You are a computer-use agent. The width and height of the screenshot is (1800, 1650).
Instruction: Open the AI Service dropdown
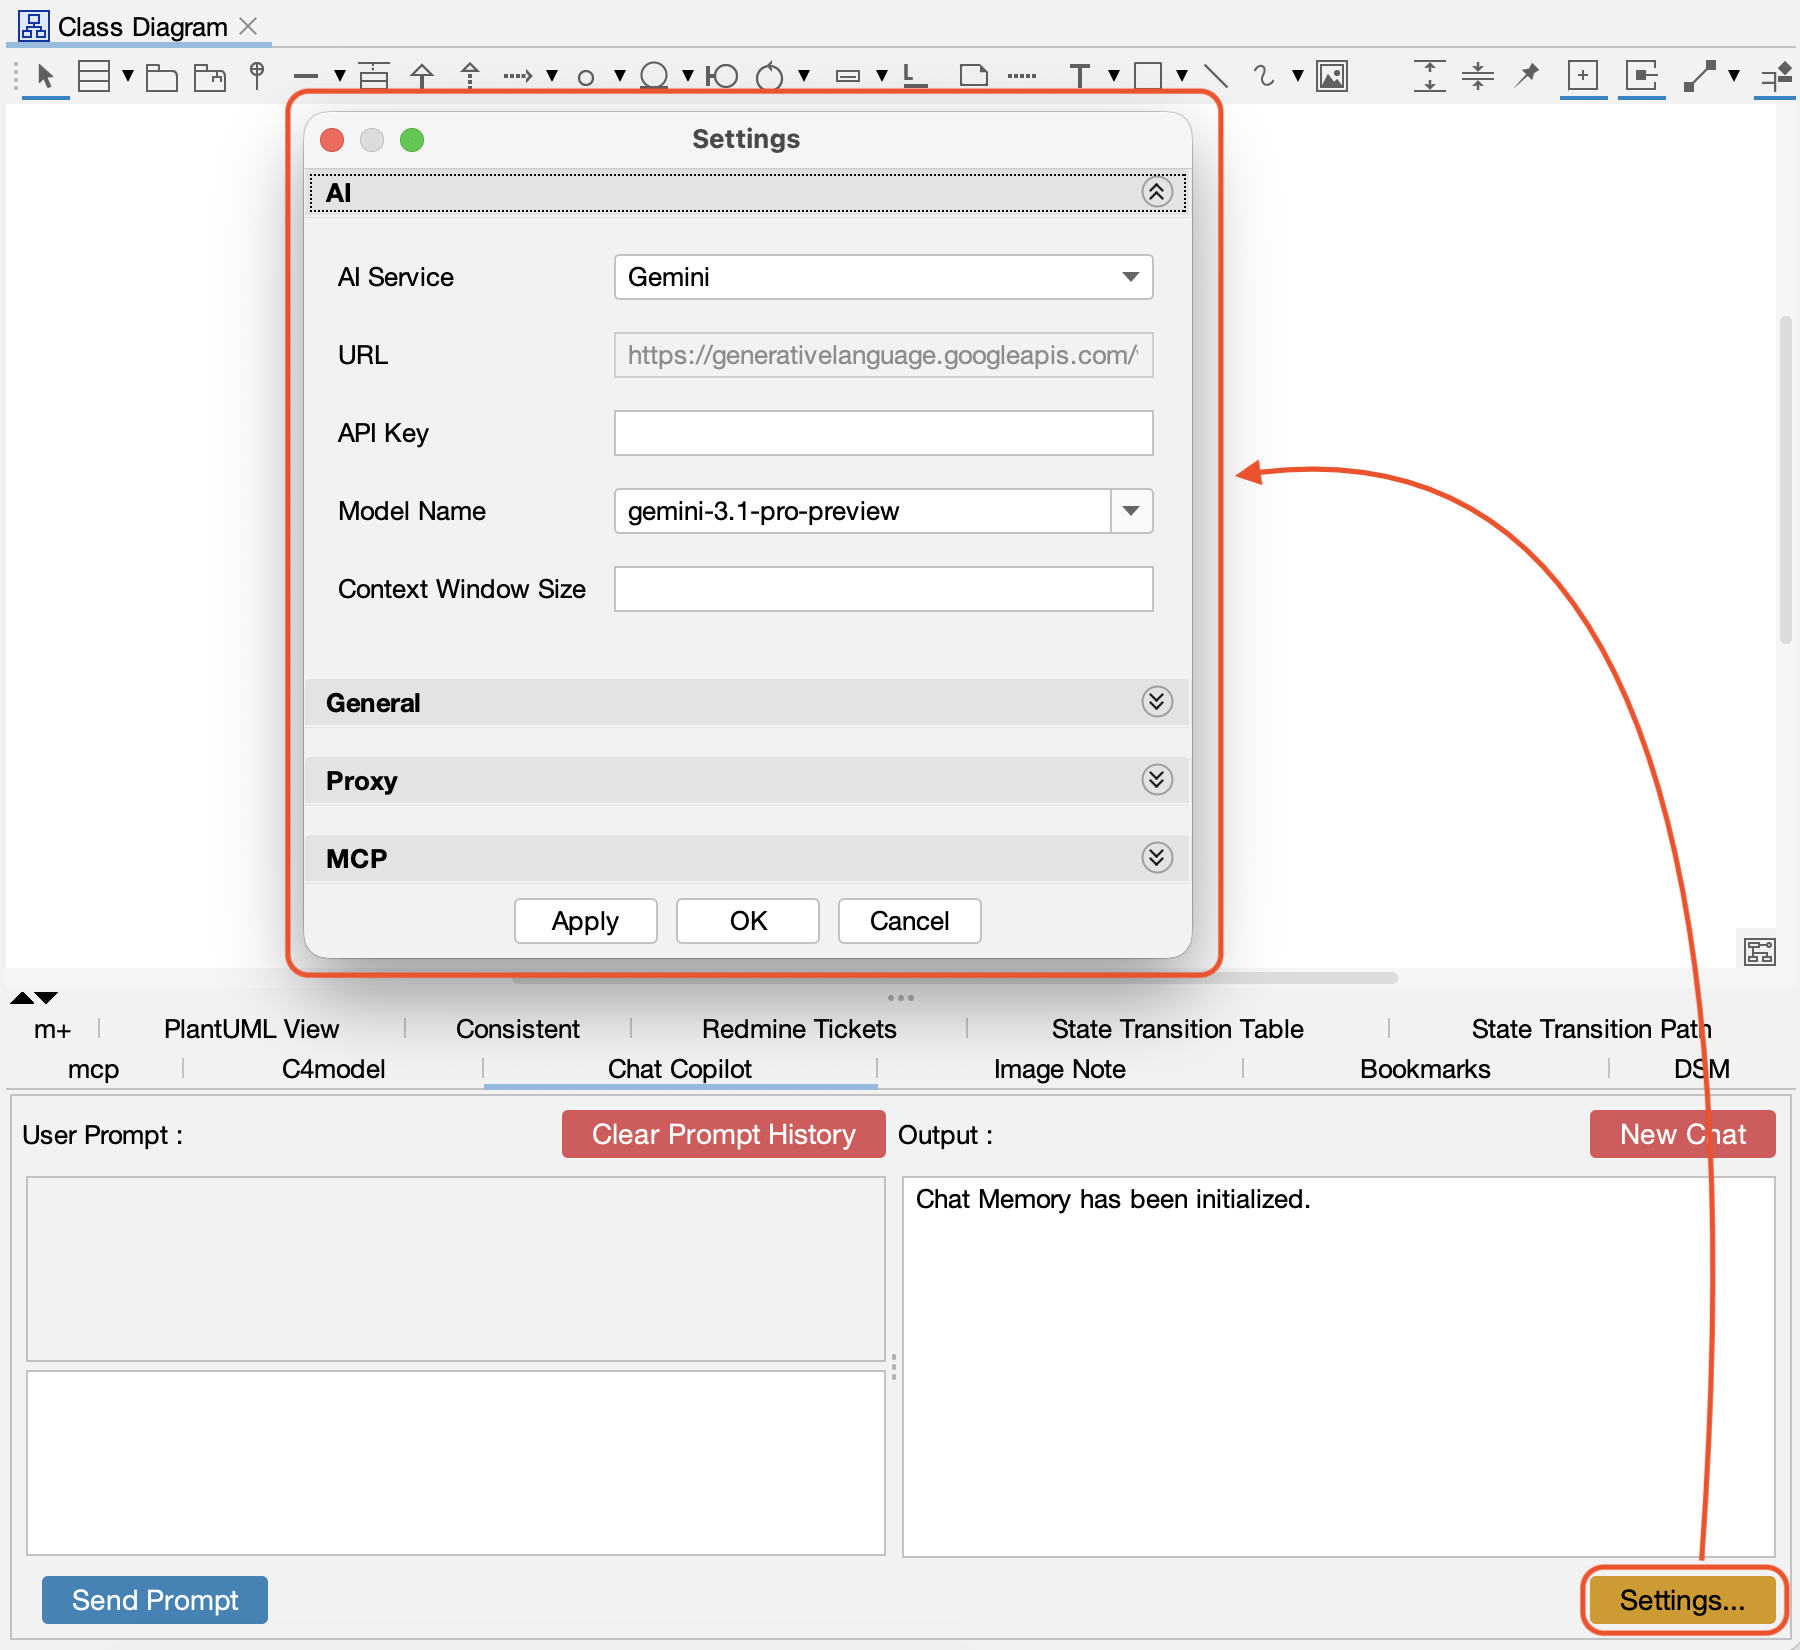click(x=883, y=277)
